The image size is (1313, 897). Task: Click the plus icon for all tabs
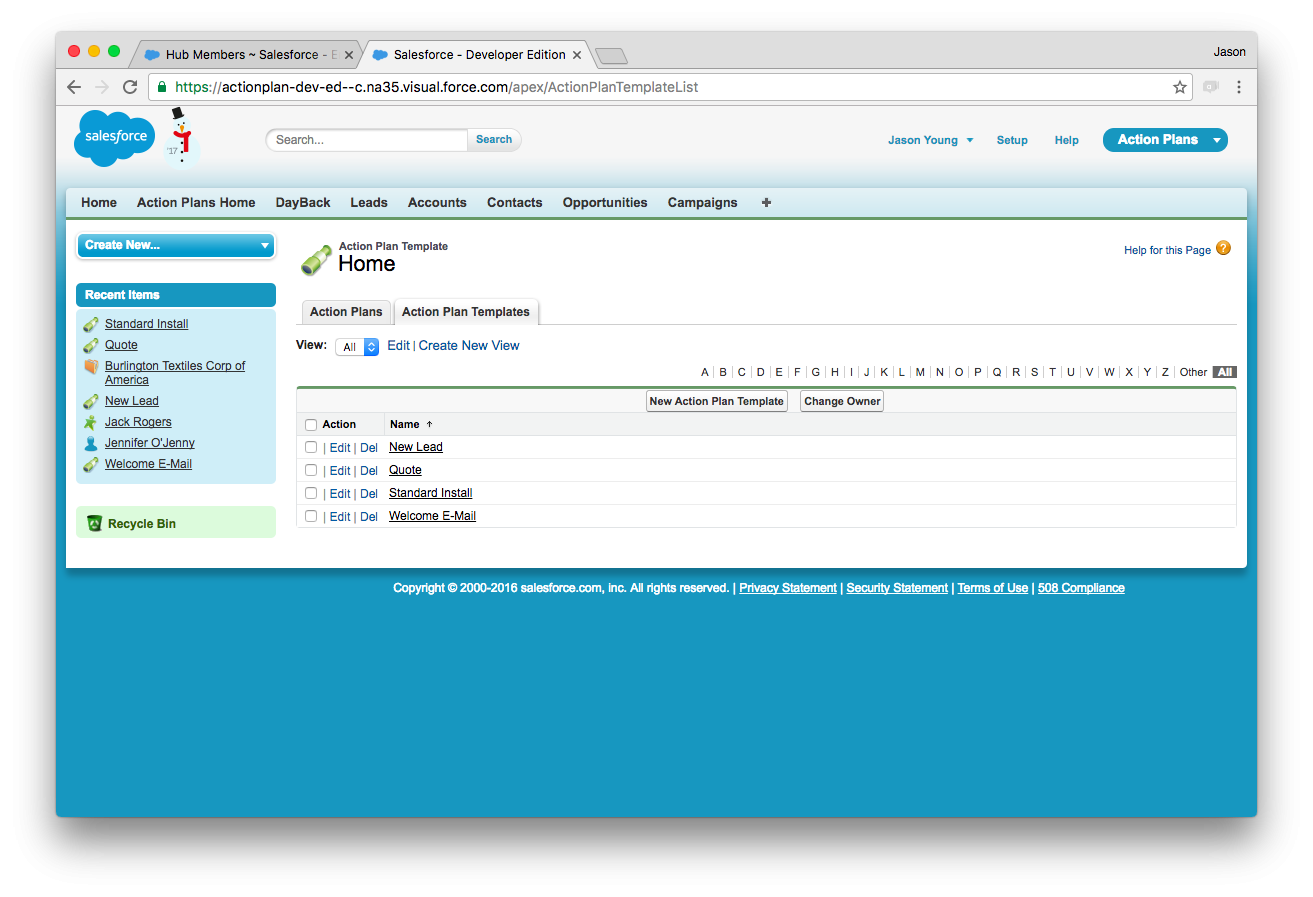click(x=766, y=202)
